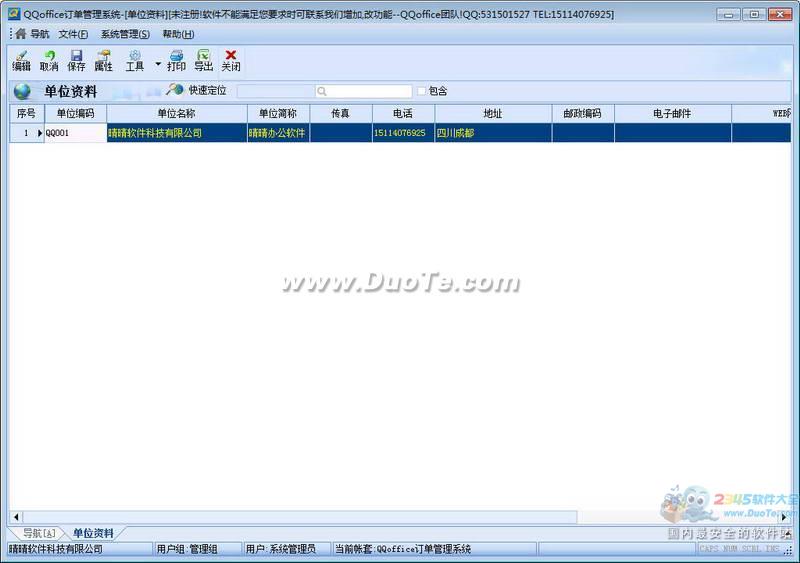Select the 四川成都 address cell
Viewport: 800px width, 563px height.
[493, 133]
